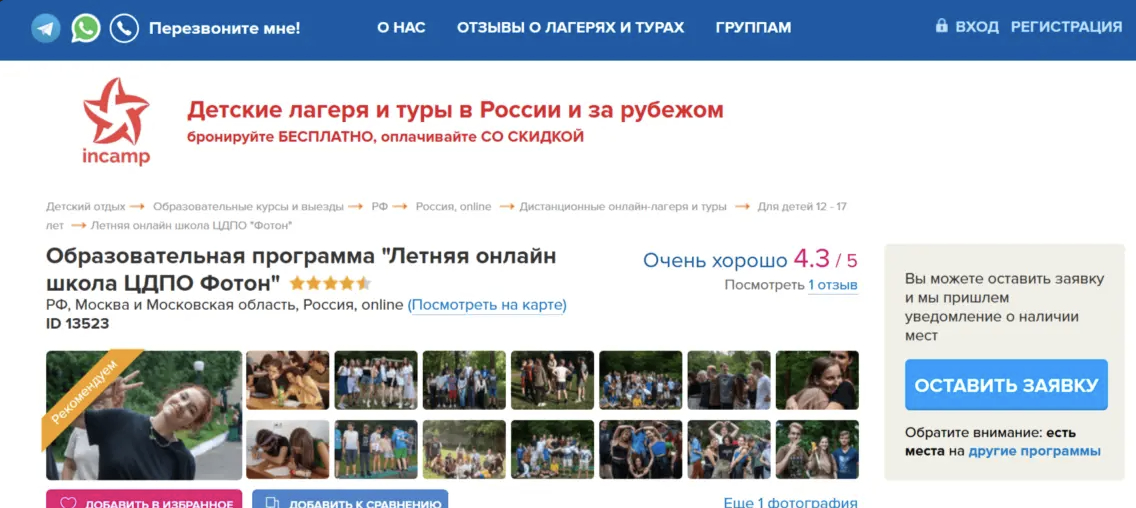Open the ГРУППАМ menu item

[x=753, y=28]
